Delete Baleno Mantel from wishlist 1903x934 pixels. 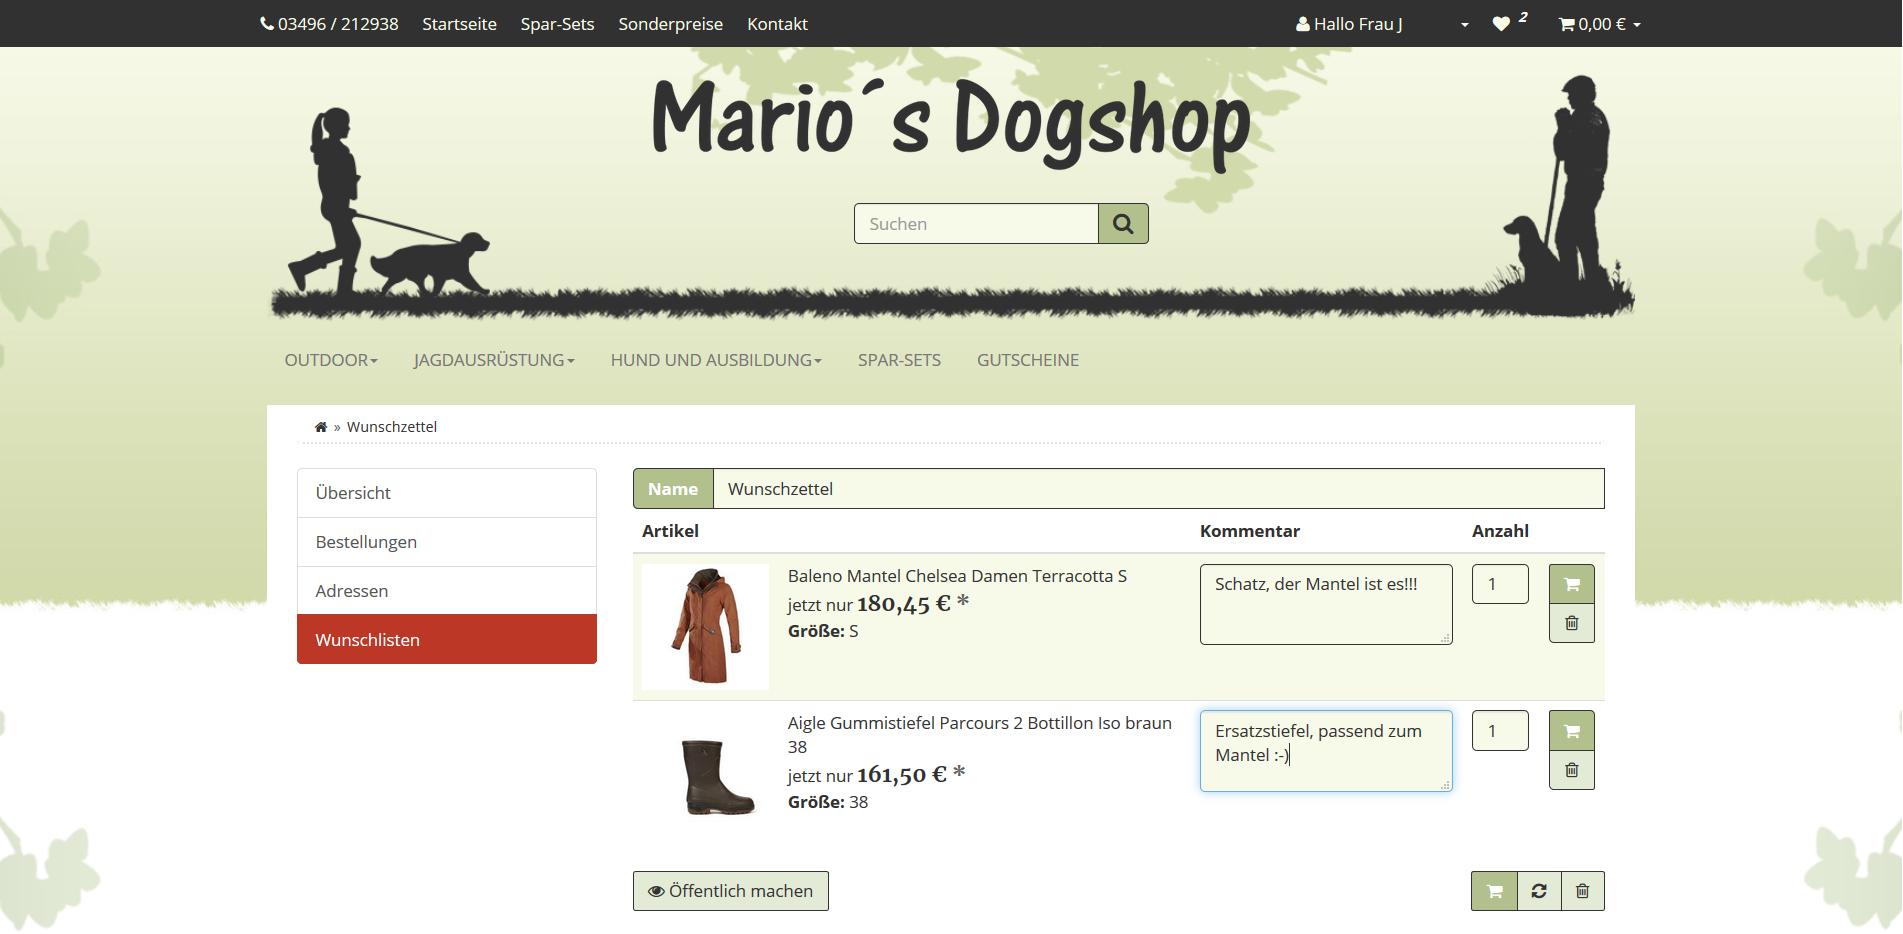click(1572, 623)
